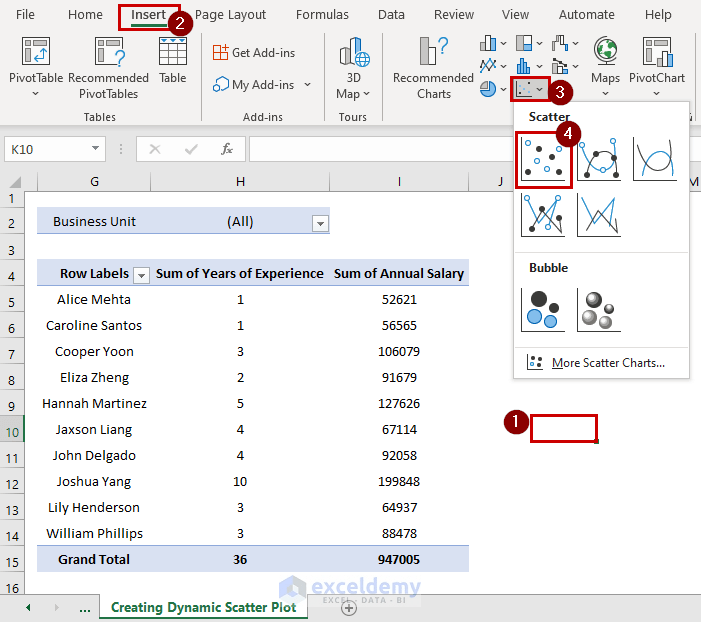The height and width of the screenshot is (622, 701).
Task: Expand pie chart dropdown arrow
Action: 503,89
